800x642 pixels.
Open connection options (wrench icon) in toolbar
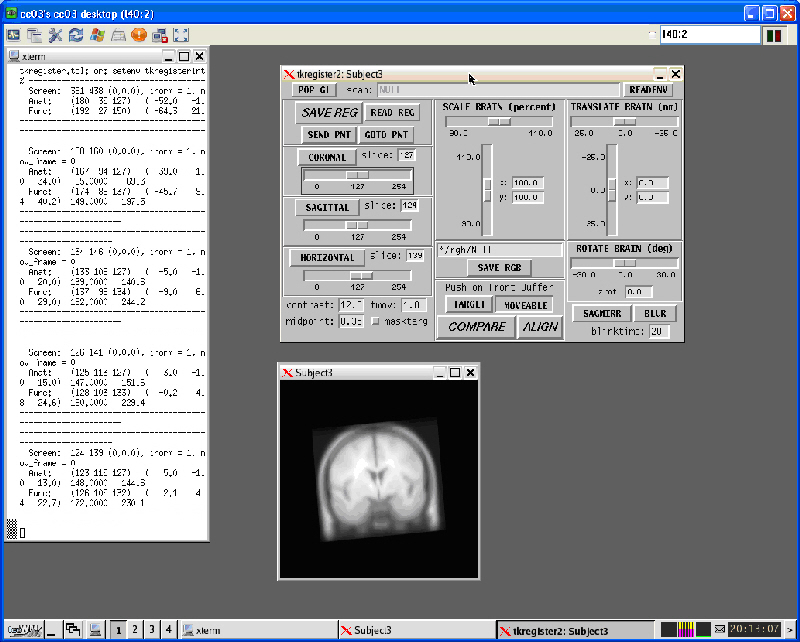tap(55, 34)
